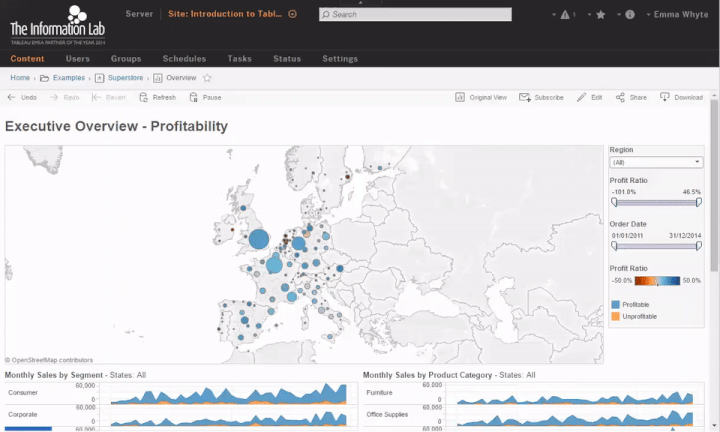720x432 pixels.
Task: Navigate to Examples breadcrumb link
Action: (69, 78)
